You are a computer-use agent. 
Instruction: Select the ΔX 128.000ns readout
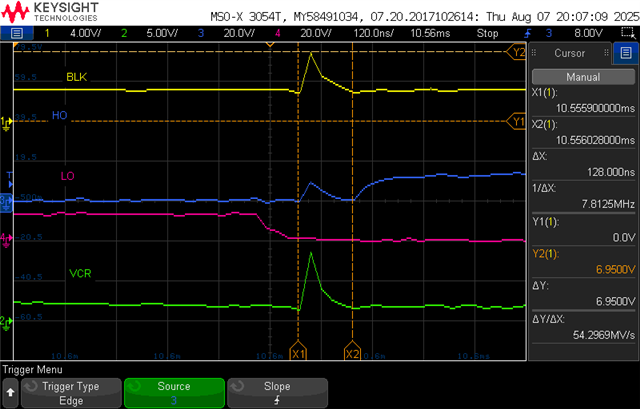(x=611, y=172)
